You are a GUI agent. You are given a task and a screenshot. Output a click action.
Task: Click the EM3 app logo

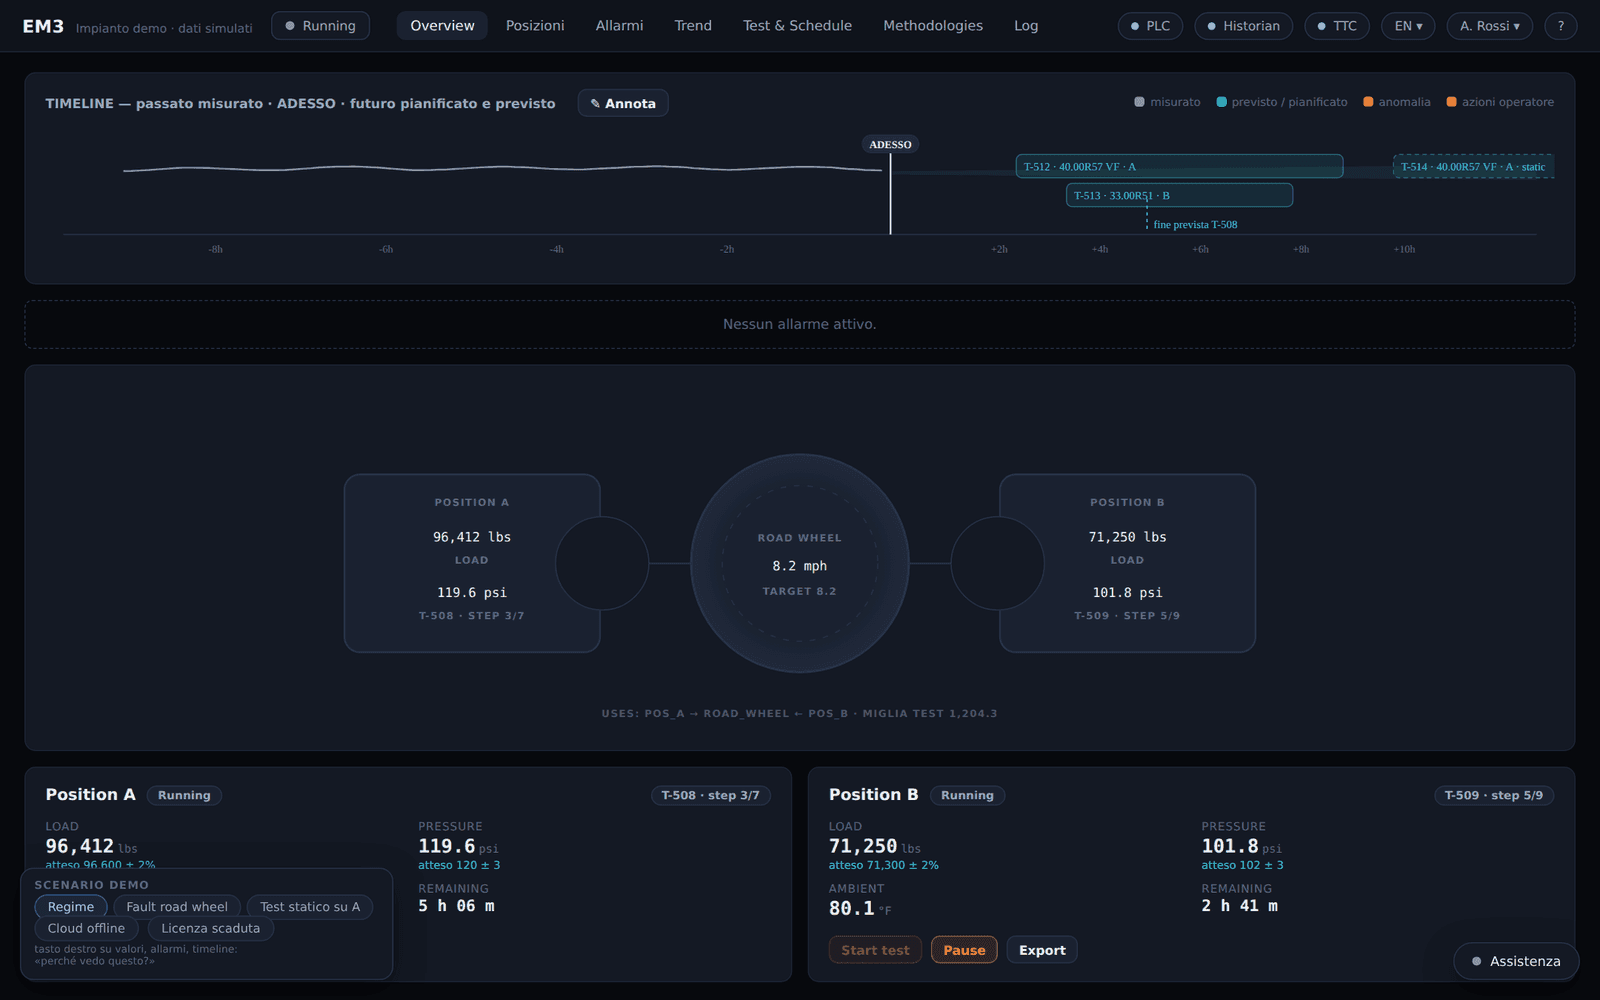43,26
